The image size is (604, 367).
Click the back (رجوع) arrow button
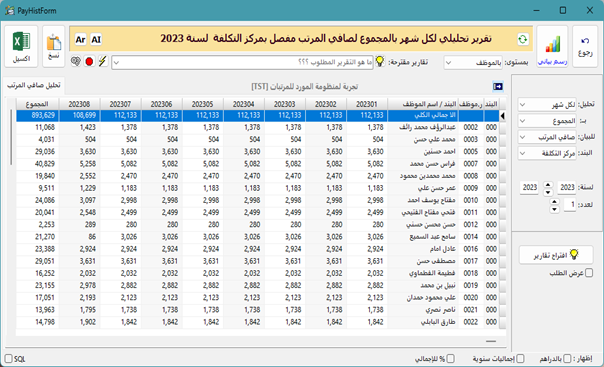[x=585, y=47]
